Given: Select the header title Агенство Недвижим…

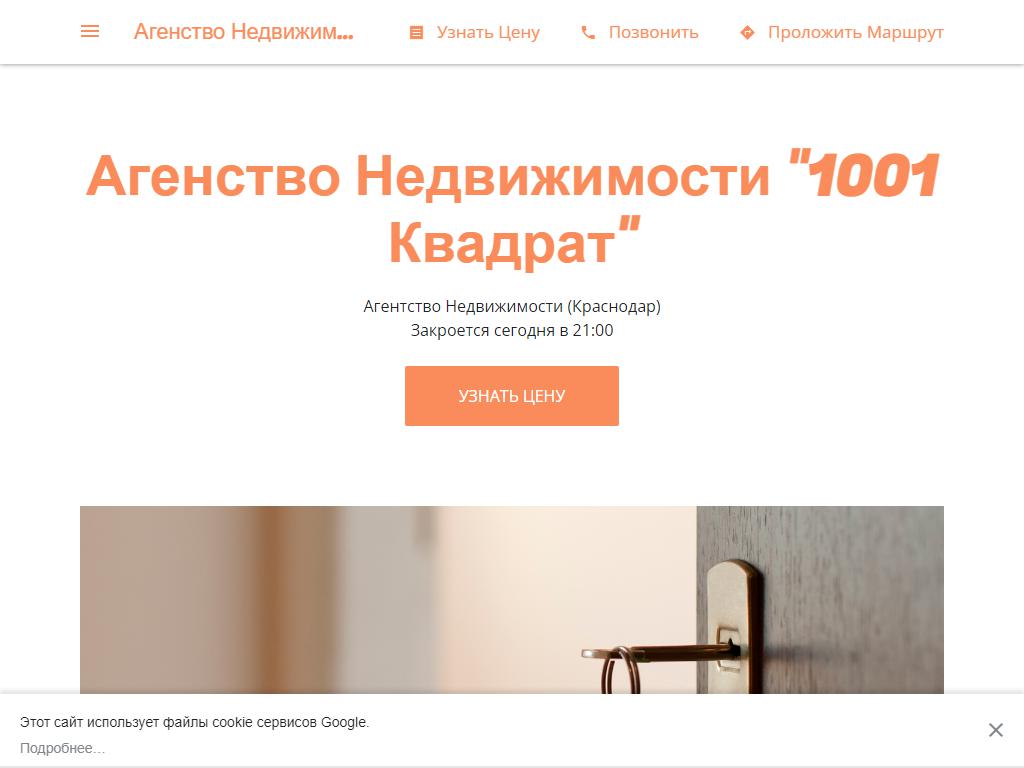Looking at the screenshot, I should 244,31.
